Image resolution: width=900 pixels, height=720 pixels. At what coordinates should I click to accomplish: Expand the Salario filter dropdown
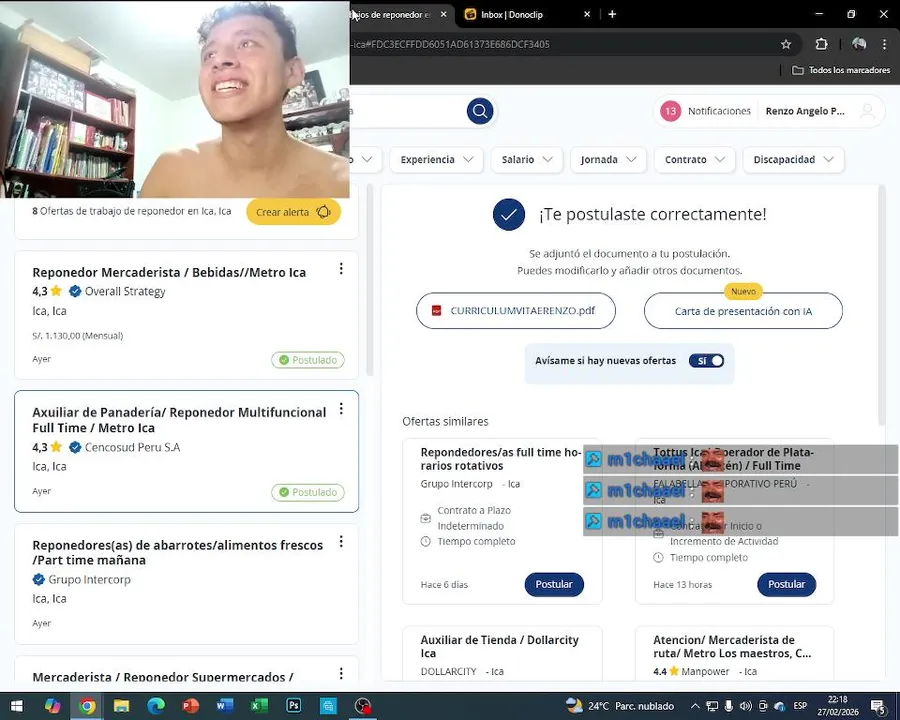pyautogui.click(x=527, y=160)
